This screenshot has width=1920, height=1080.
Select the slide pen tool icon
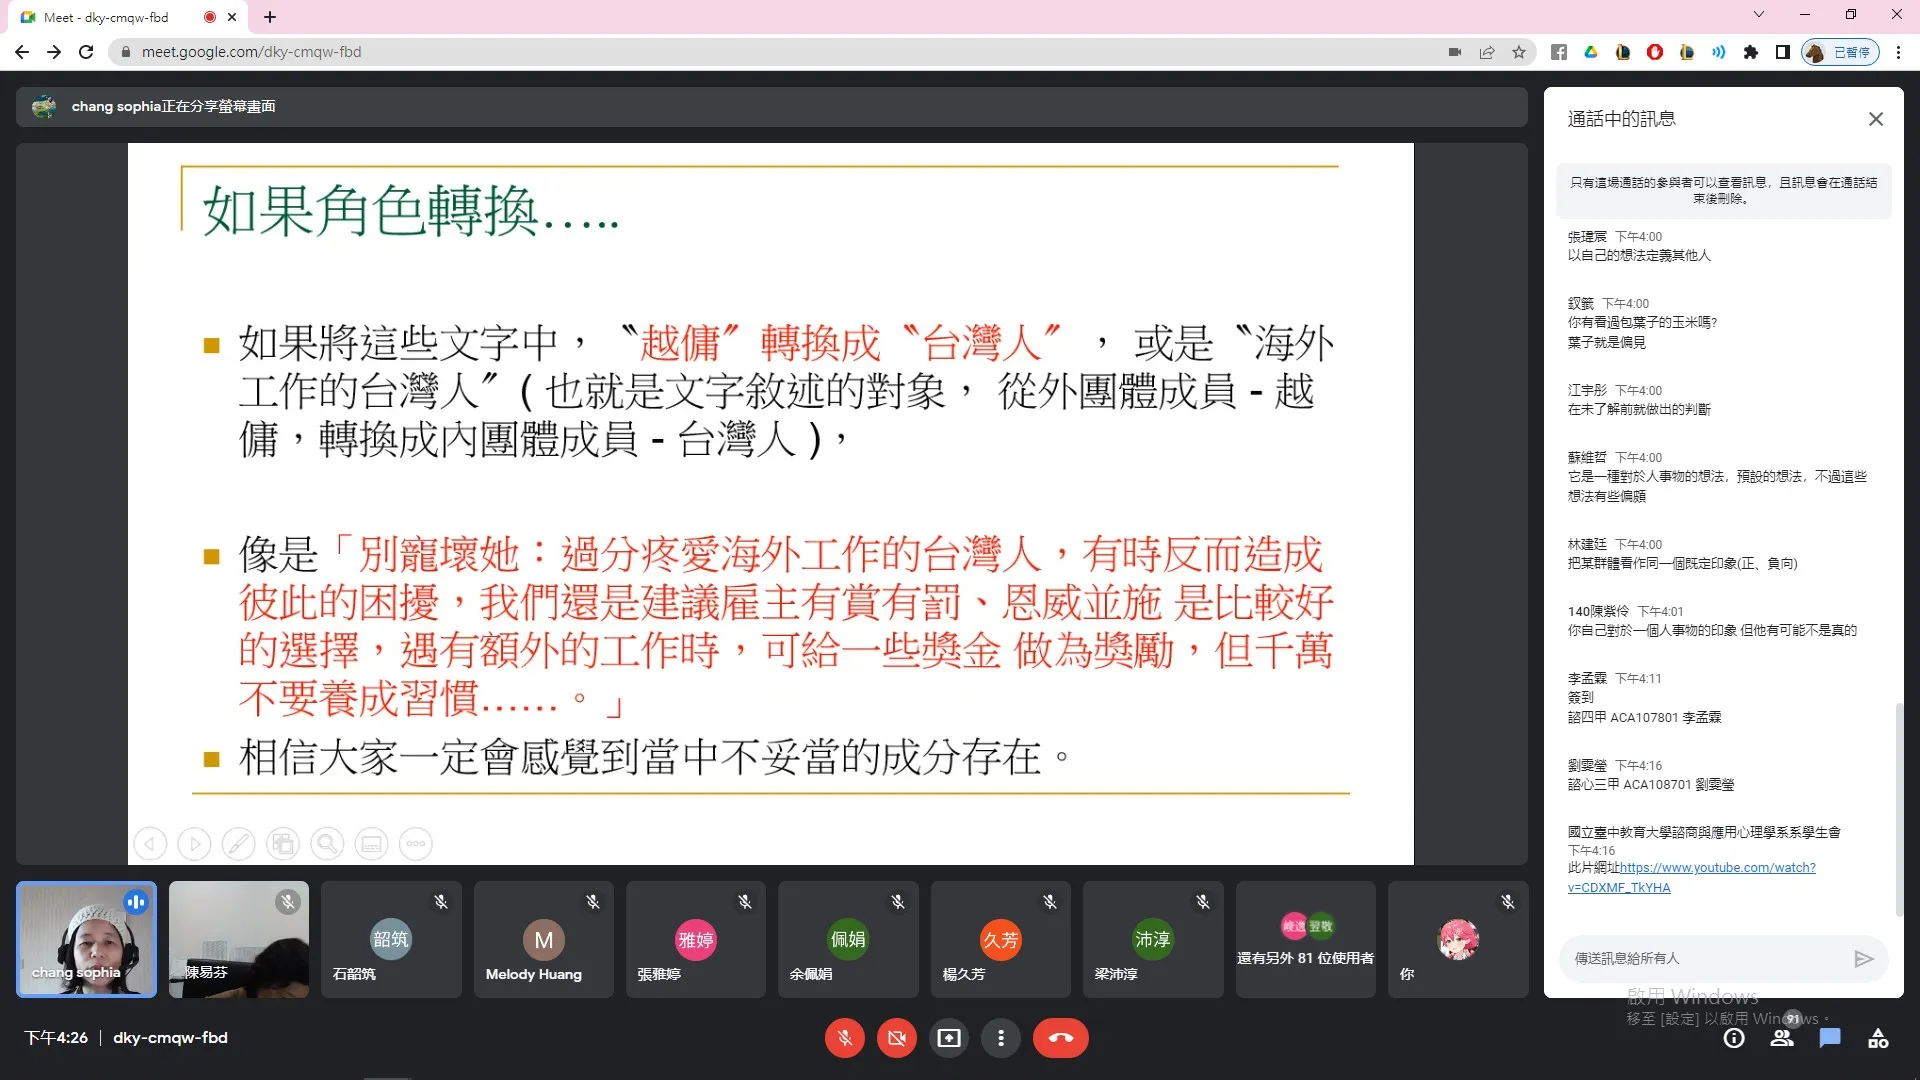click(238, 844)
